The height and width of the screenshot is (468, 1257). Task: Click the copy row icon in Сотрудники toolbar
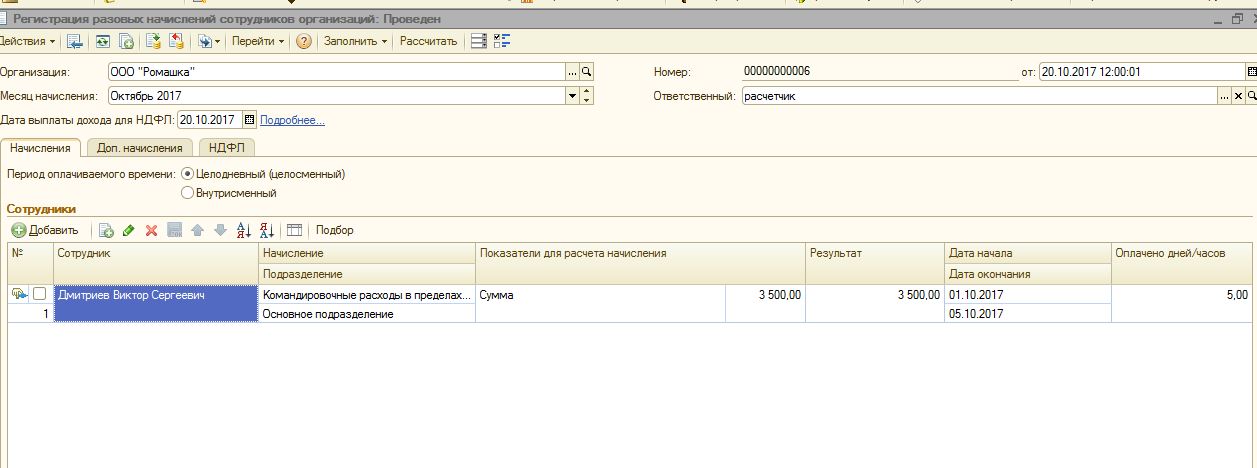pos(106,231)
